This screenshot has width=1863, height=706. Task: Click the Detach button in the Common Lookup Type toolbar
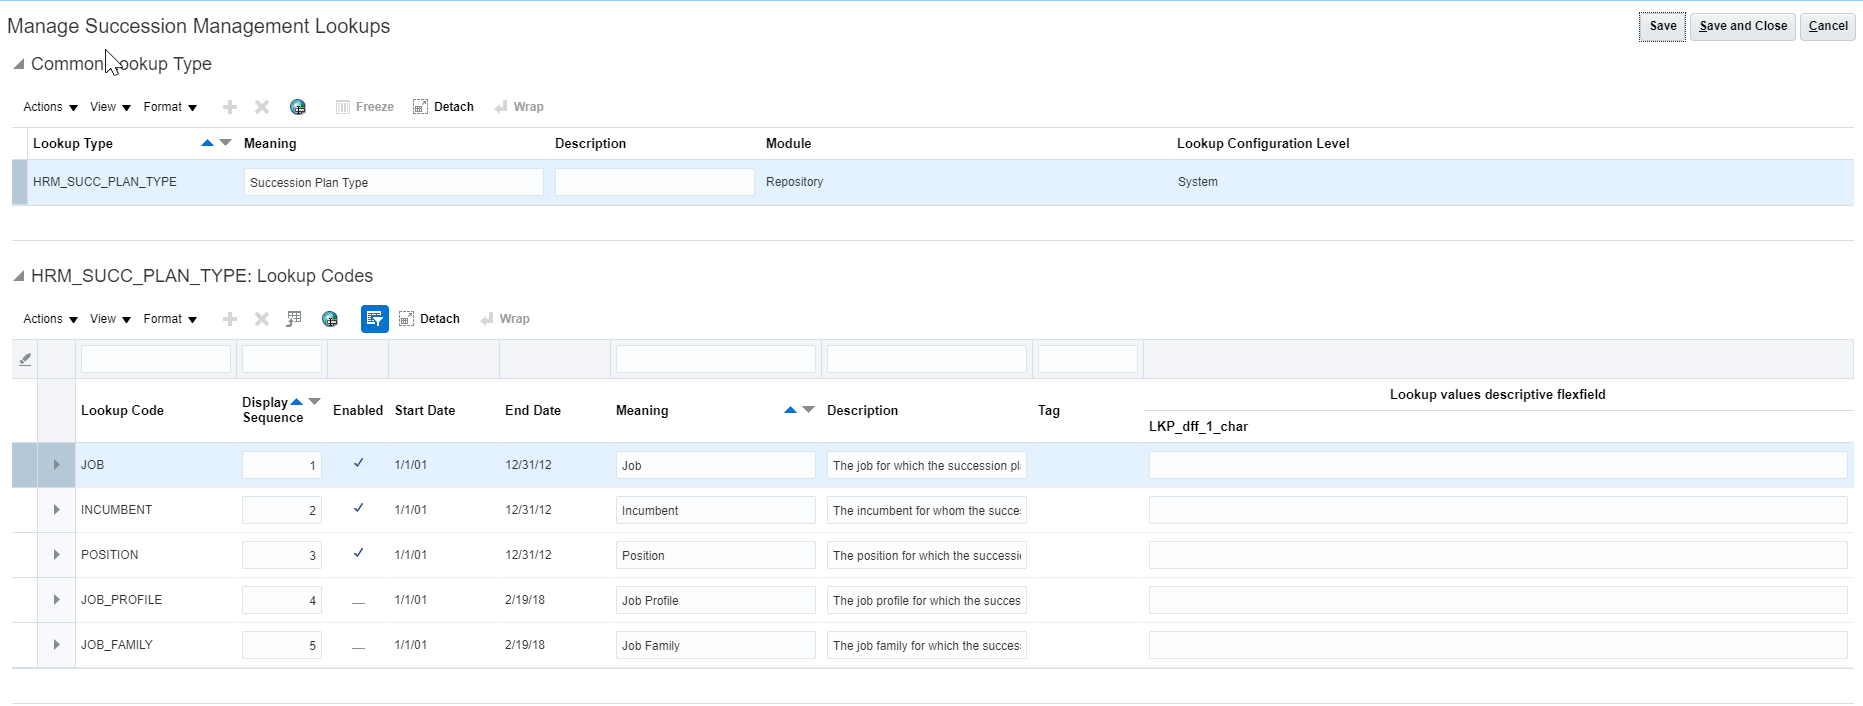(x=444, y=107)
